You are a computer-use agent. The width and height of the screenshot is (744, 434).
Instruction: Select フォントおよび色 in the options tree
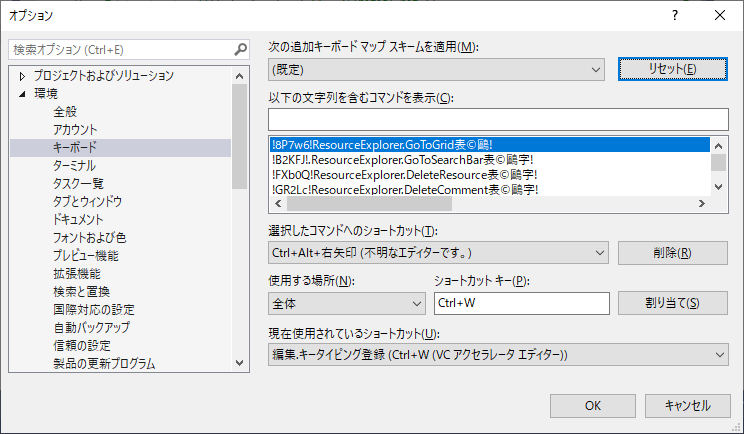(89, 237)
